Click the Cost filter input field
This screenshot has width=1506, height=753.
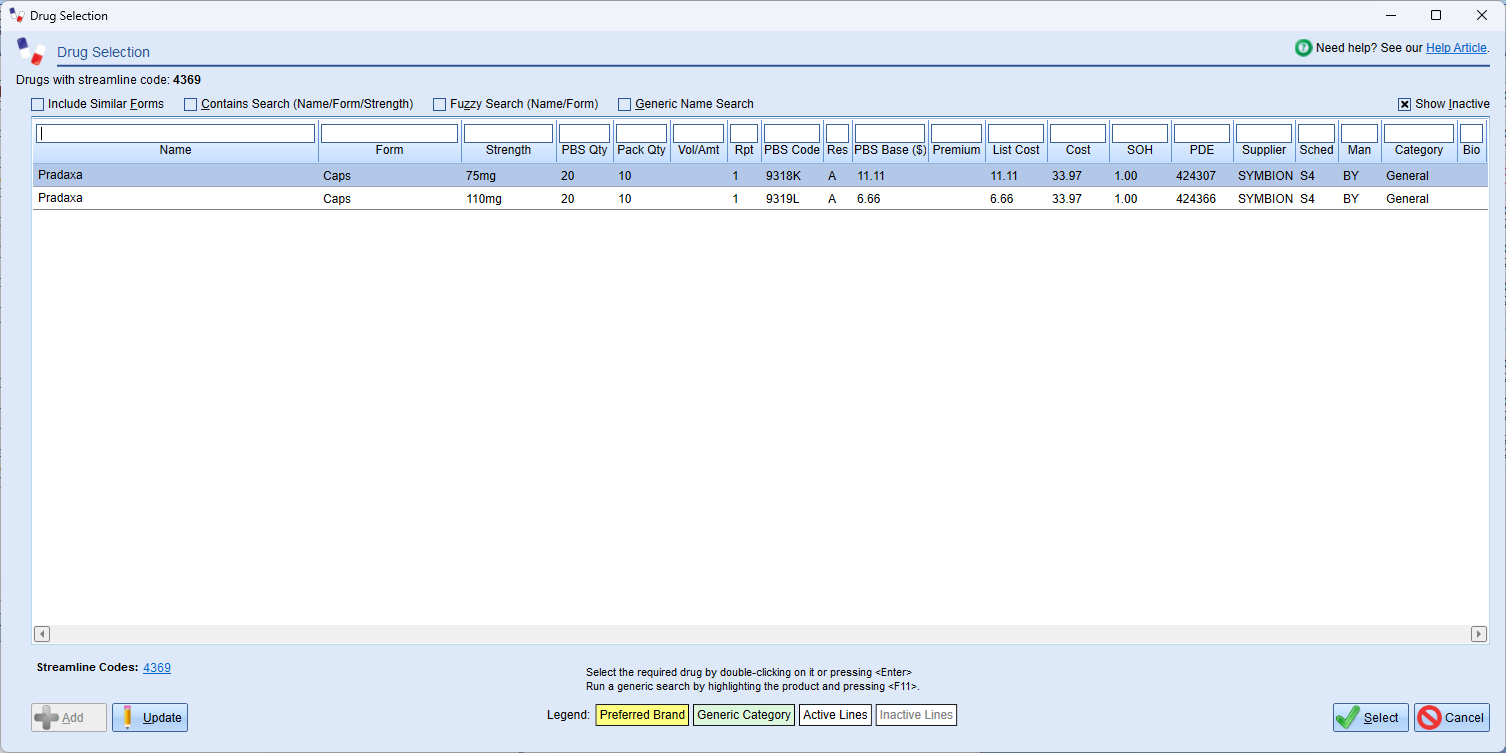(1078, 133)
